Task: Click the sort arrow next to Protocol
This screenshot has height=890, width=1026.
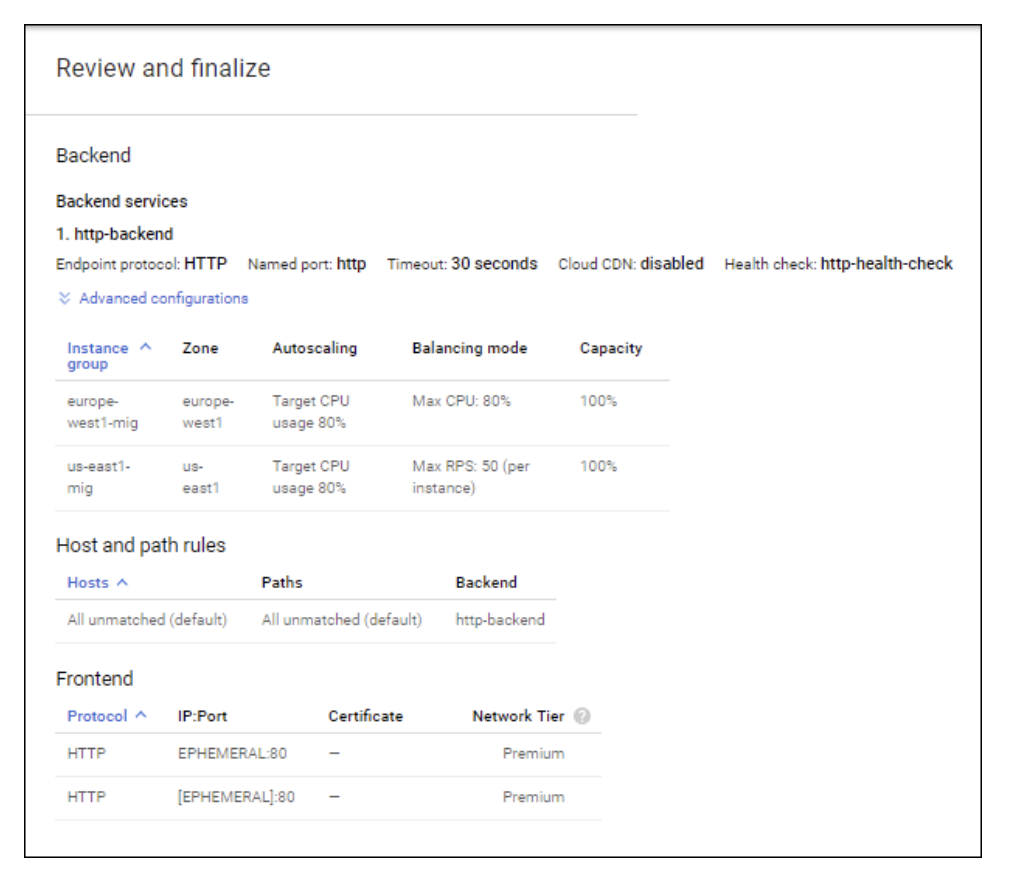Action: pos(140,715)
